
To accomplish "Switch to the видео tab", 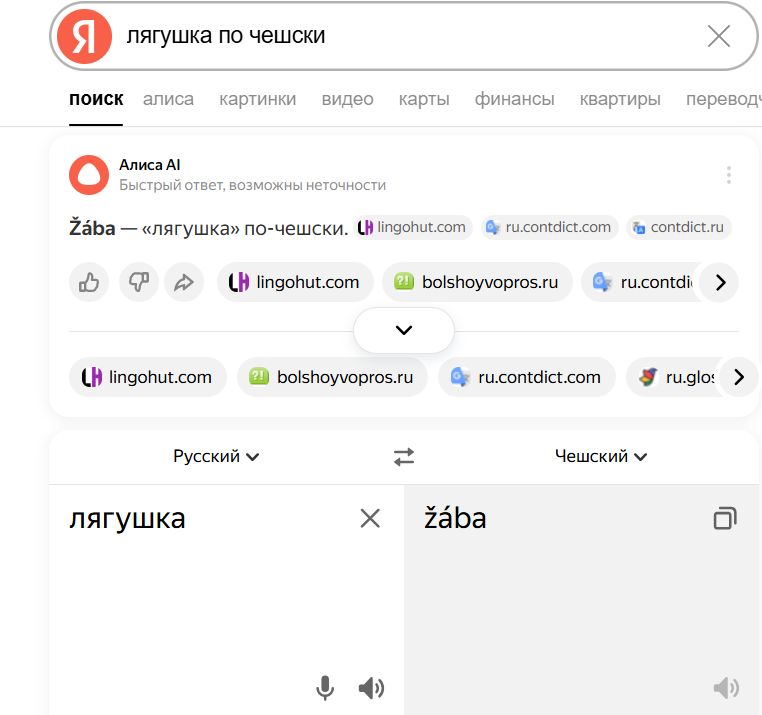I will click(347, 99).
